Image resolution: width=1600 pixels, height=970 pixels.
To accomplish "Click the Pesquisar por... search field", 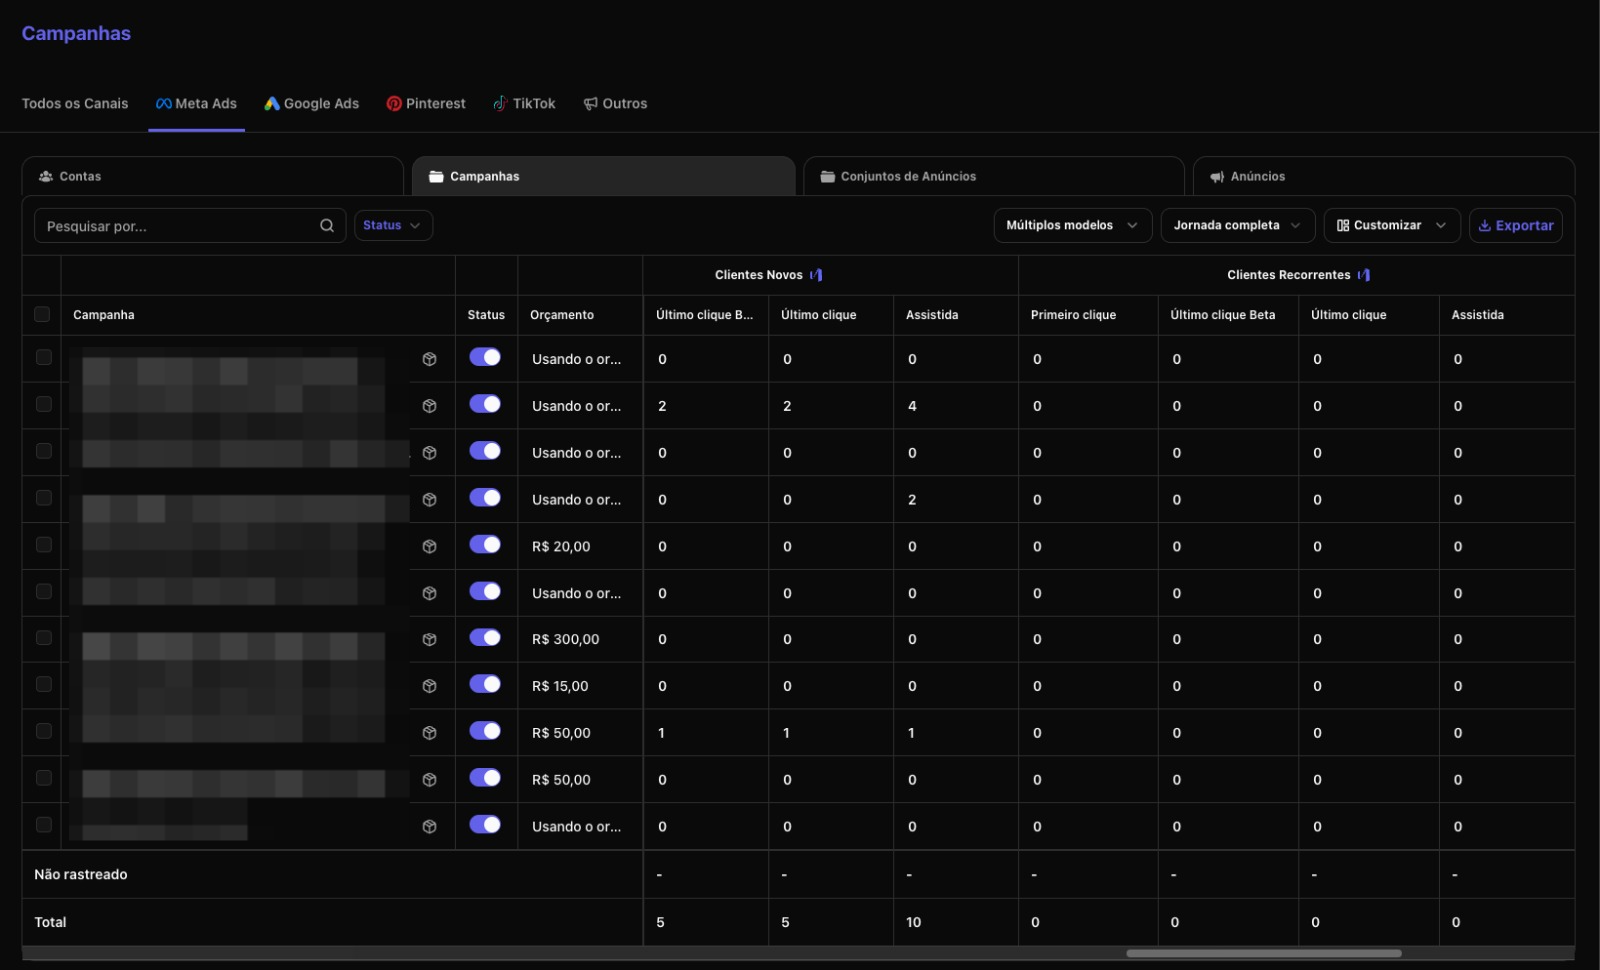I will pos(190,226).
